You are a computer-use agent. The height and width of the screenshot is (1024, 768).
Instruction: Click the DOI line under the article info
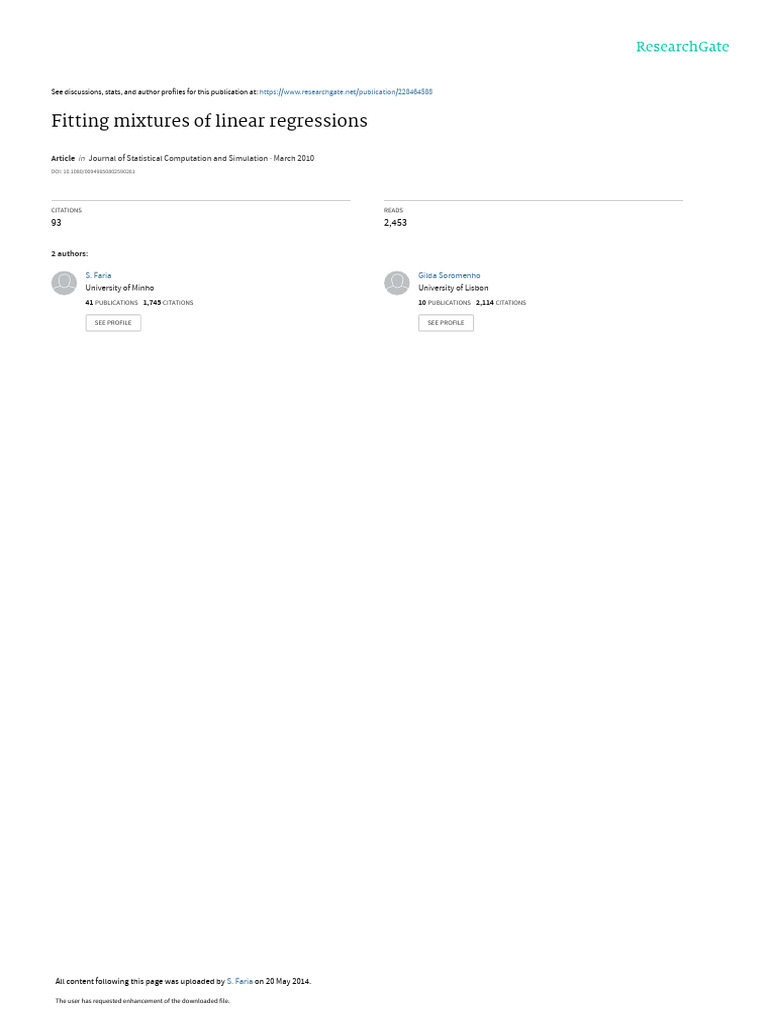pos(93,172)
